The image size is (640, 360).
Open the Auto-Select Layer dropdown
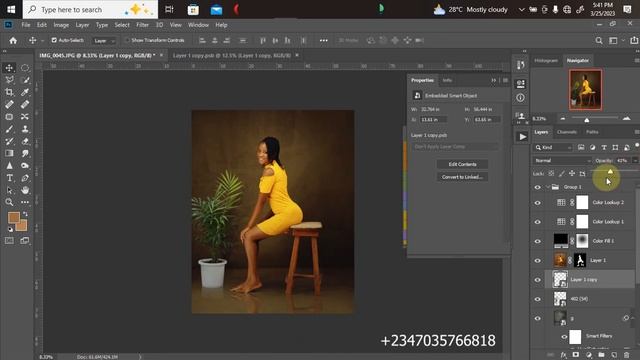104,40
